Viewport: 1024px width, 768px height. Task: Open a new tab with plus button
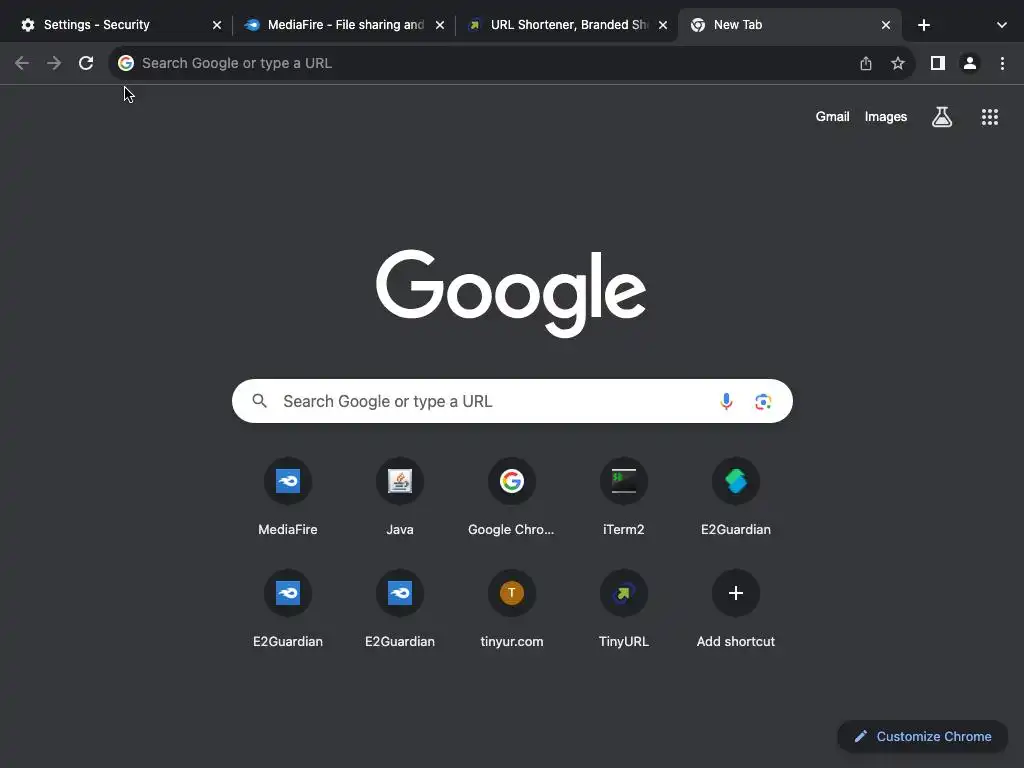pos(923,25)
